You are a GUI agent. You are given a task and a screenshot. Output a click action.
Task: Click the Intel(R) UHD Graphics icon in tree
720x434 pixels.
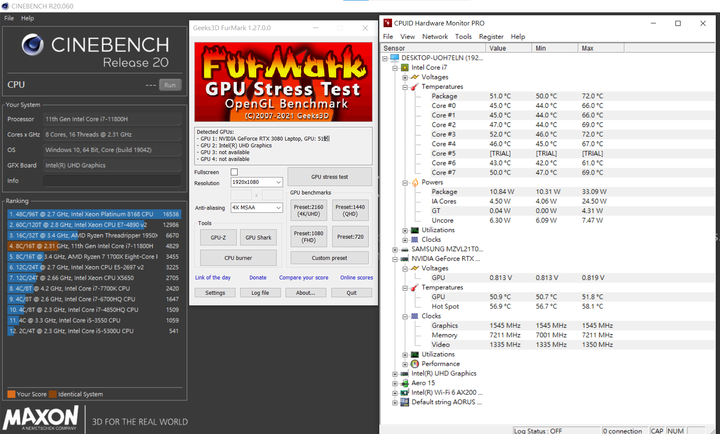point(405,373)
